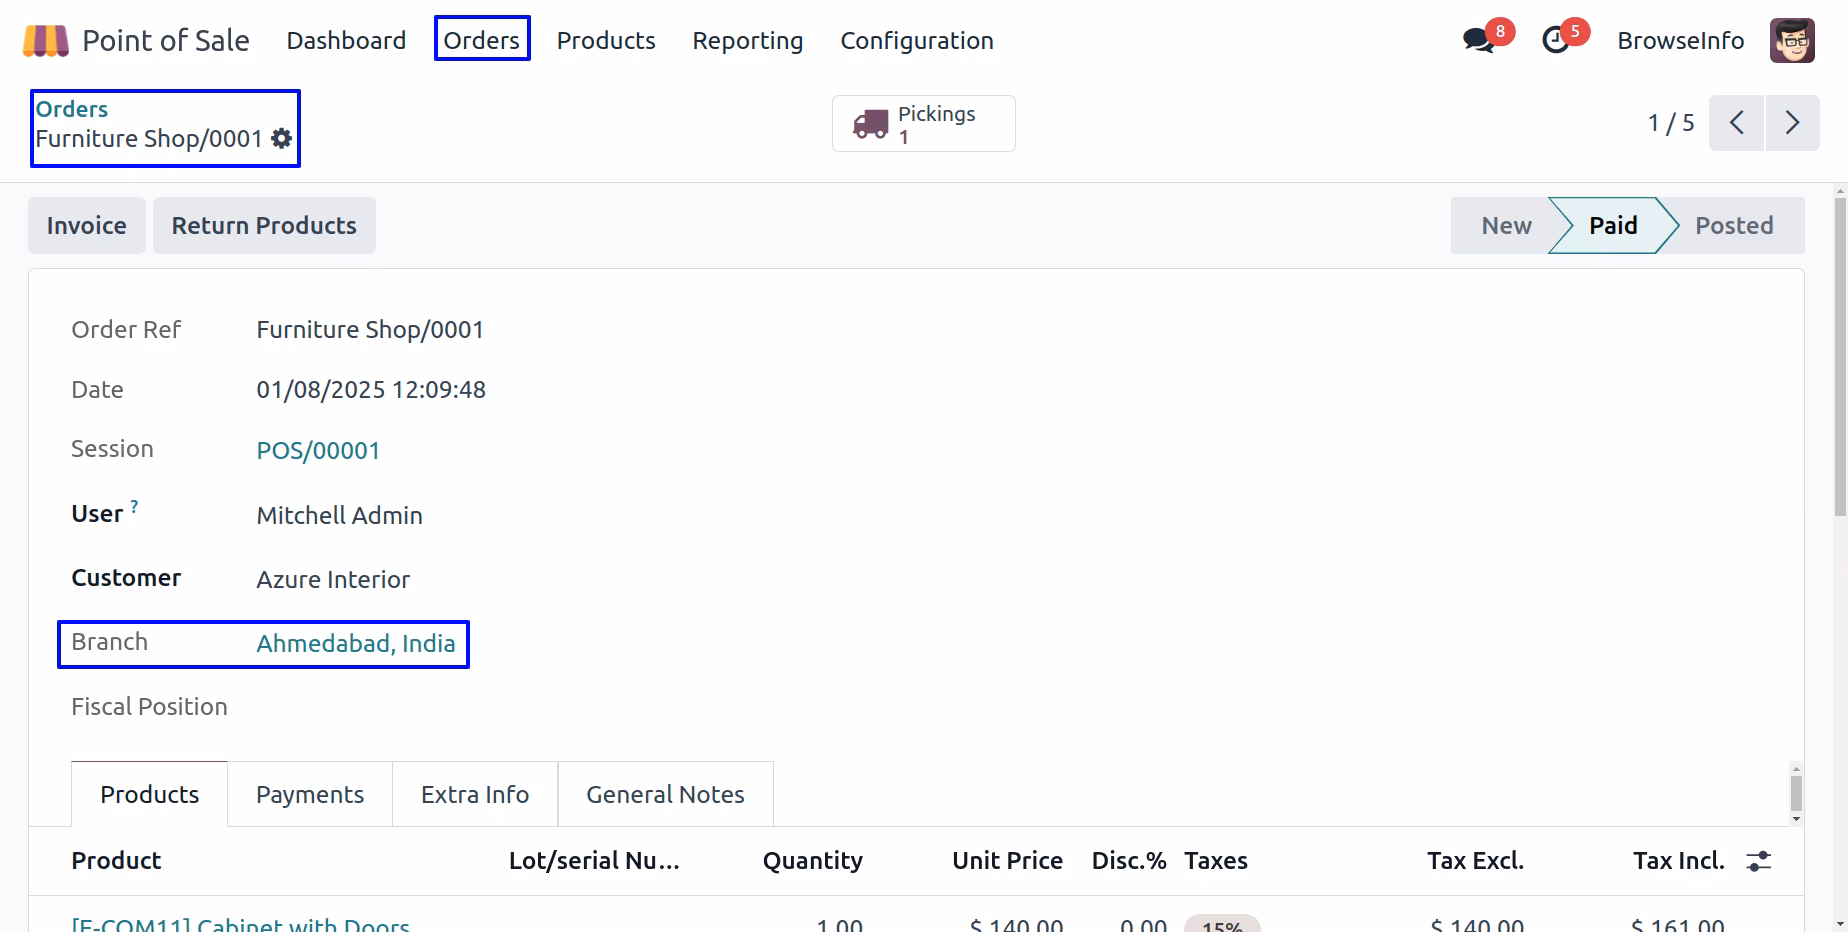Open session link POS/00001
The image size is (1848, 932).
(318, 451)
